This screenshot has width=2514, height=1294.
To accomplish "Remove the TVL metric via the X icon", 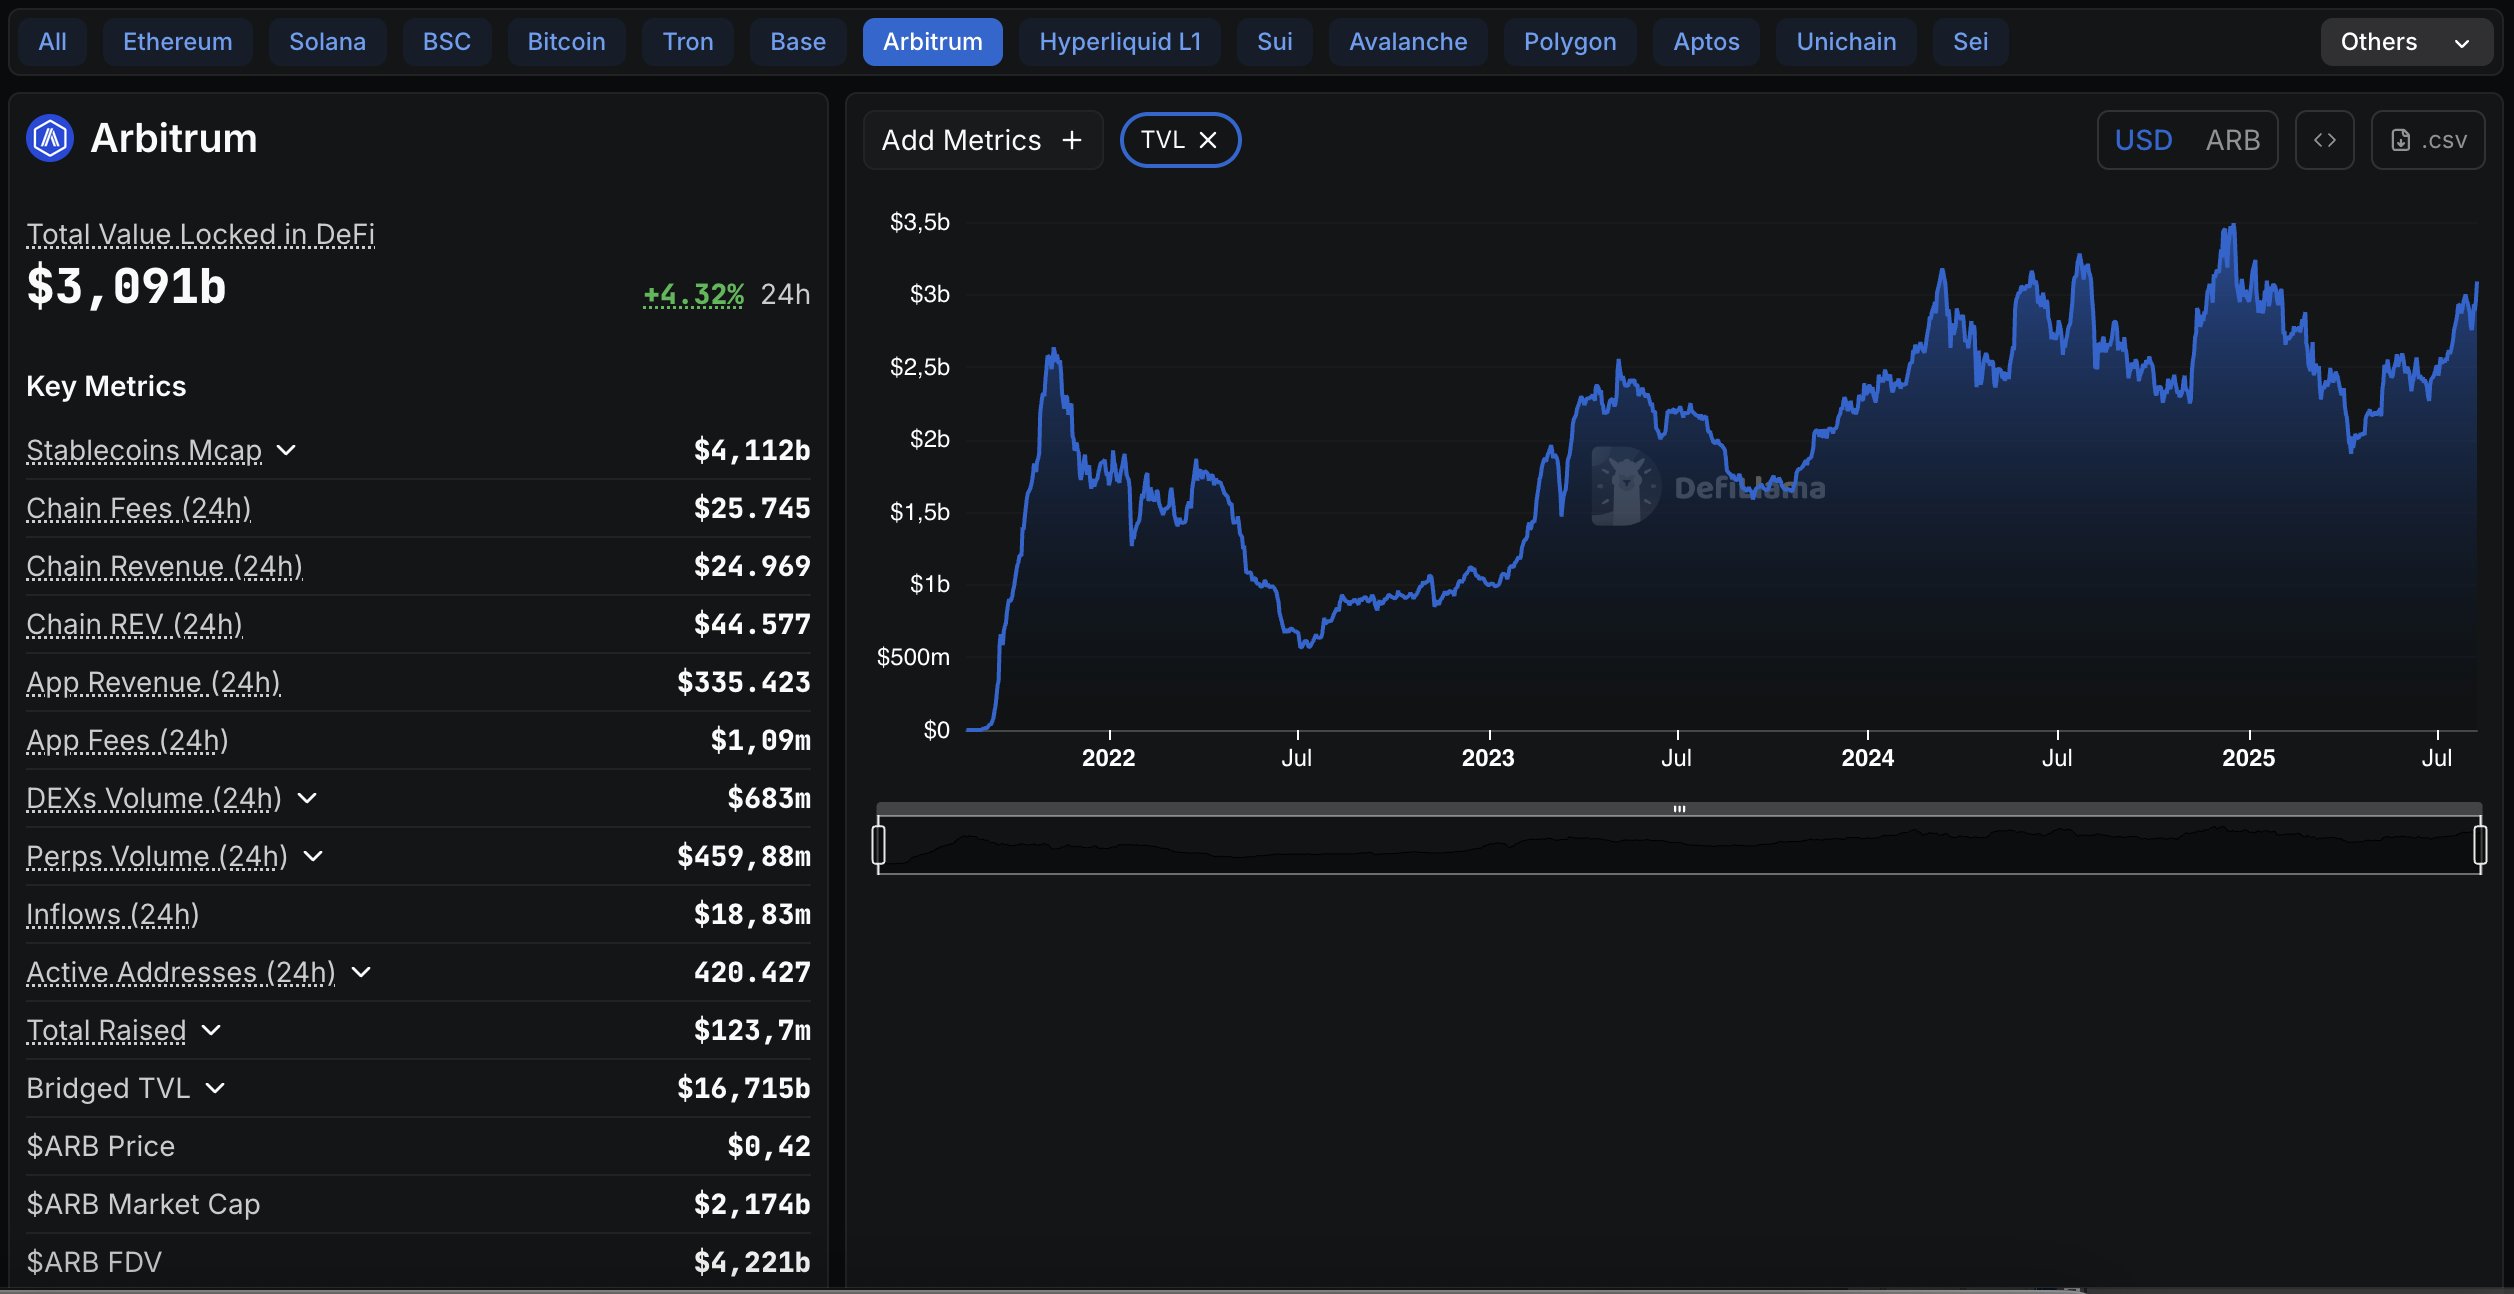I will 1208,140.
